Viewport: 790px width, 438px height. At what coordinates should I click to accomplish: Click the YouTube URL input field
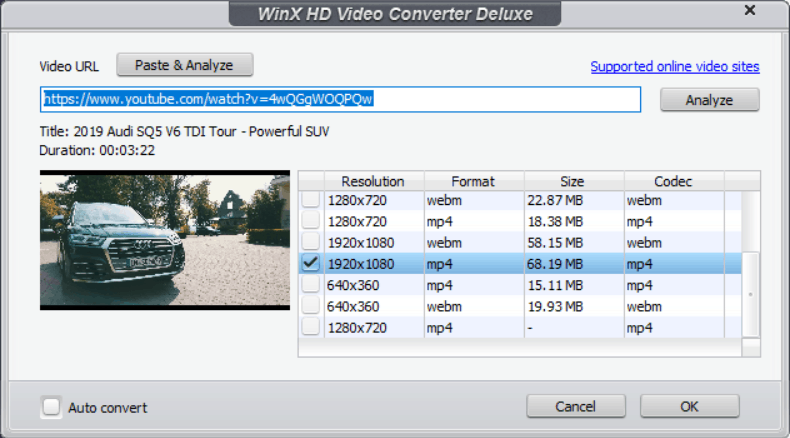tap(340, 100)
